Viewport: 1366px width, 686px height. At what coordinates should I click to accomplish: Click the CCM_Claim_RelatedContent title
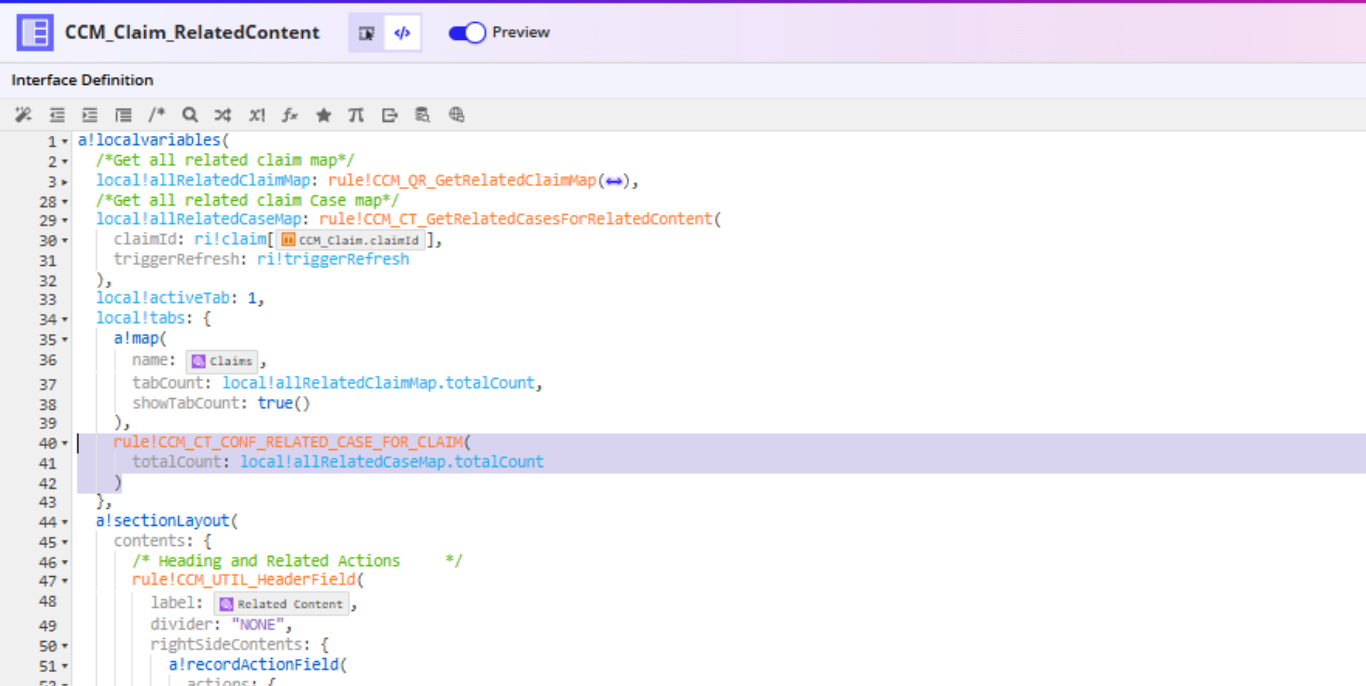coord(192,32)
